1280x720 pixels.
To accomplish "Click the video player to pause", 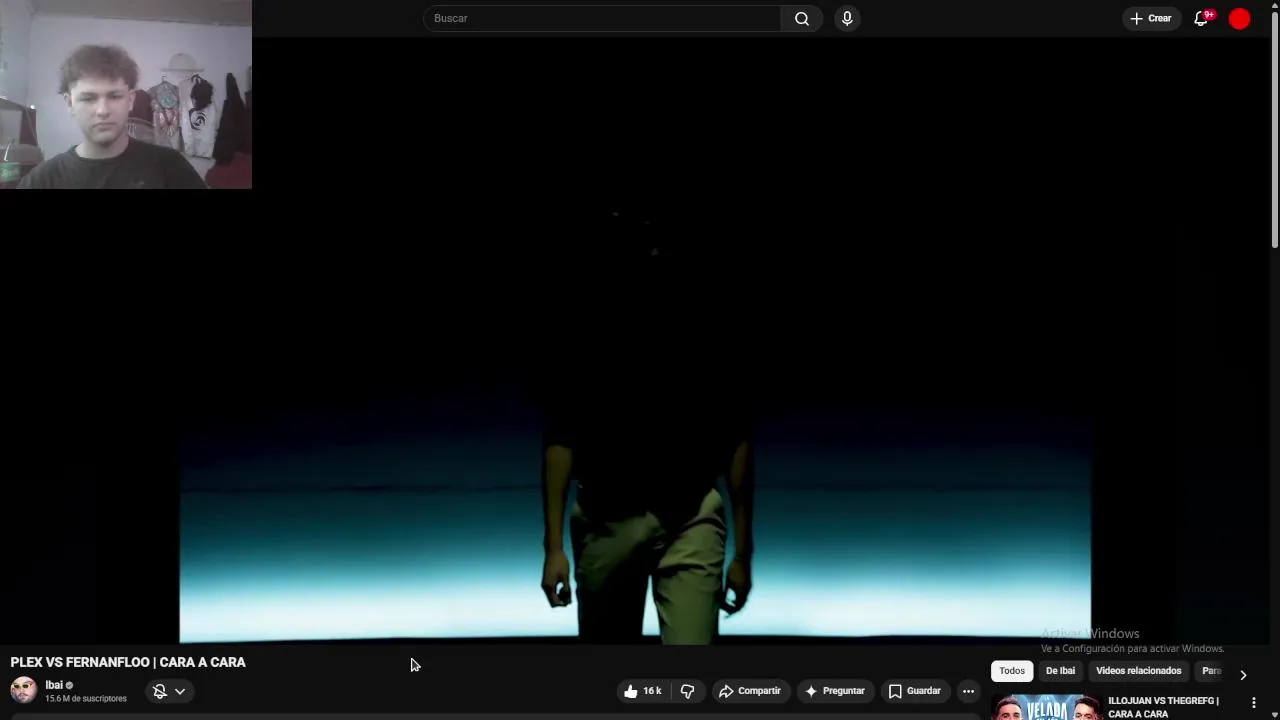I will coord(635,340).
